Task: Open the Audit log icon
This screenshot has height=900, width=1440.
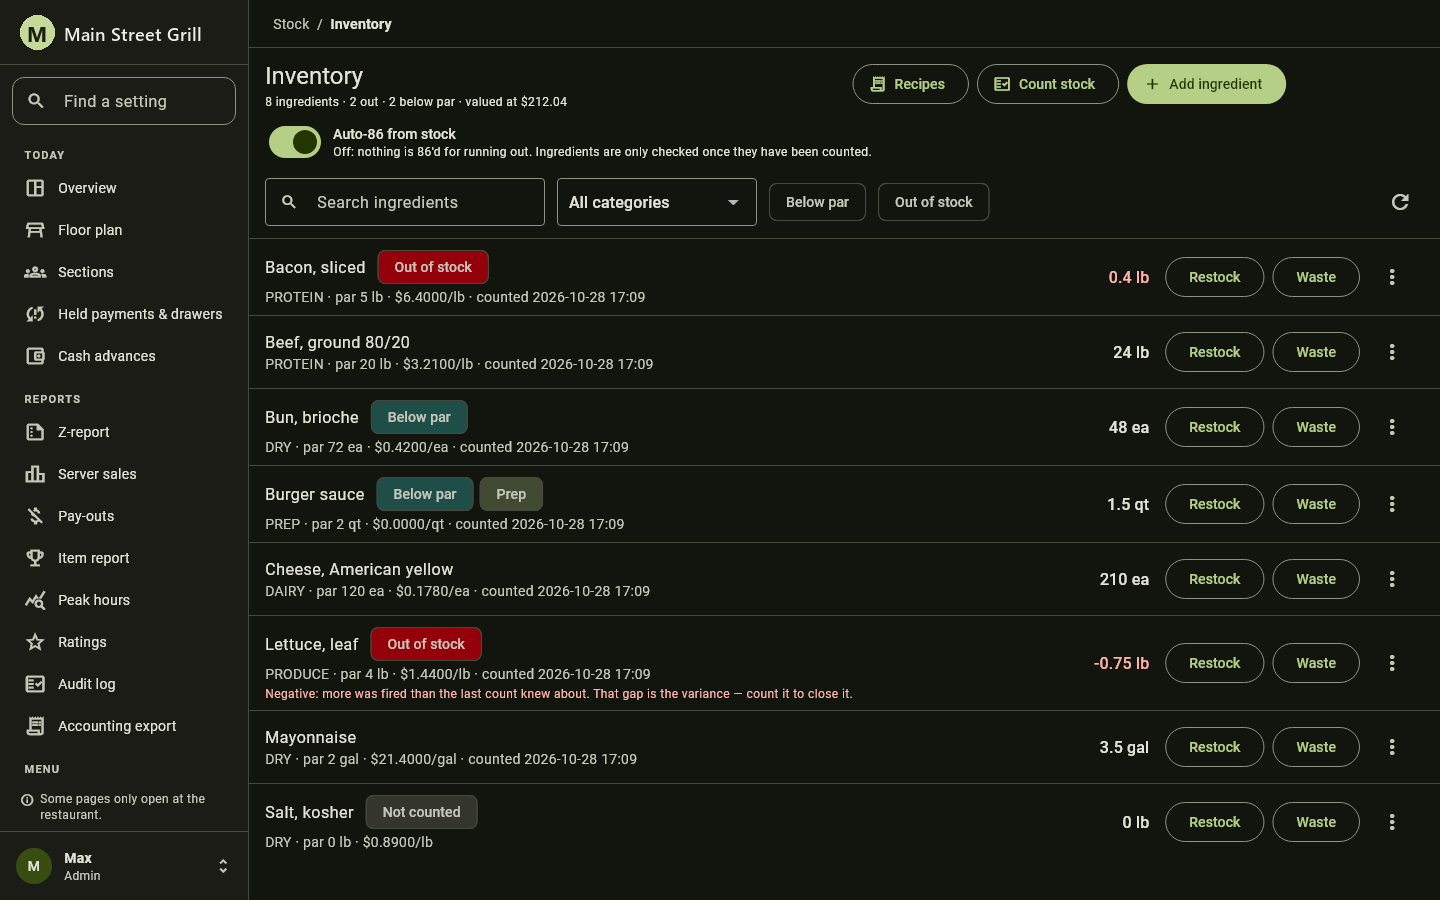Action: 35,684
